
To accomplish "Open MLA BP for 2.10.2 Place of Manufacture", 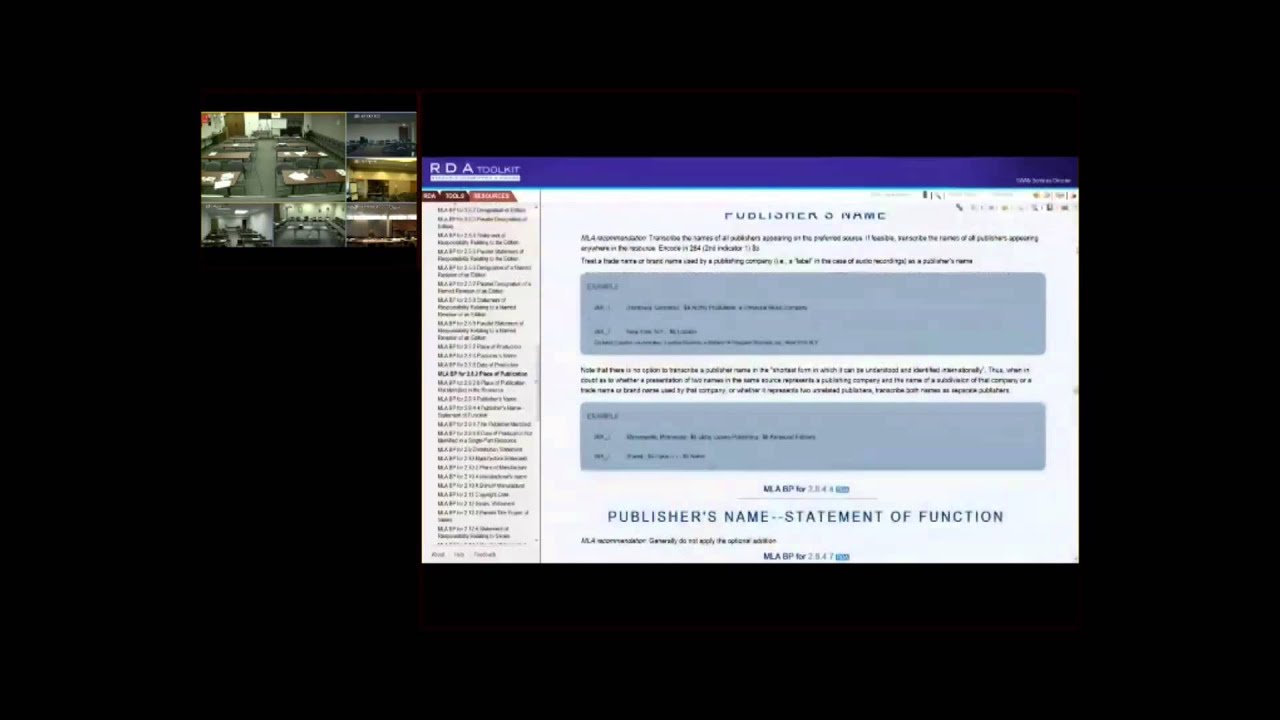I will pyautogui.click(x=482, y=468).
